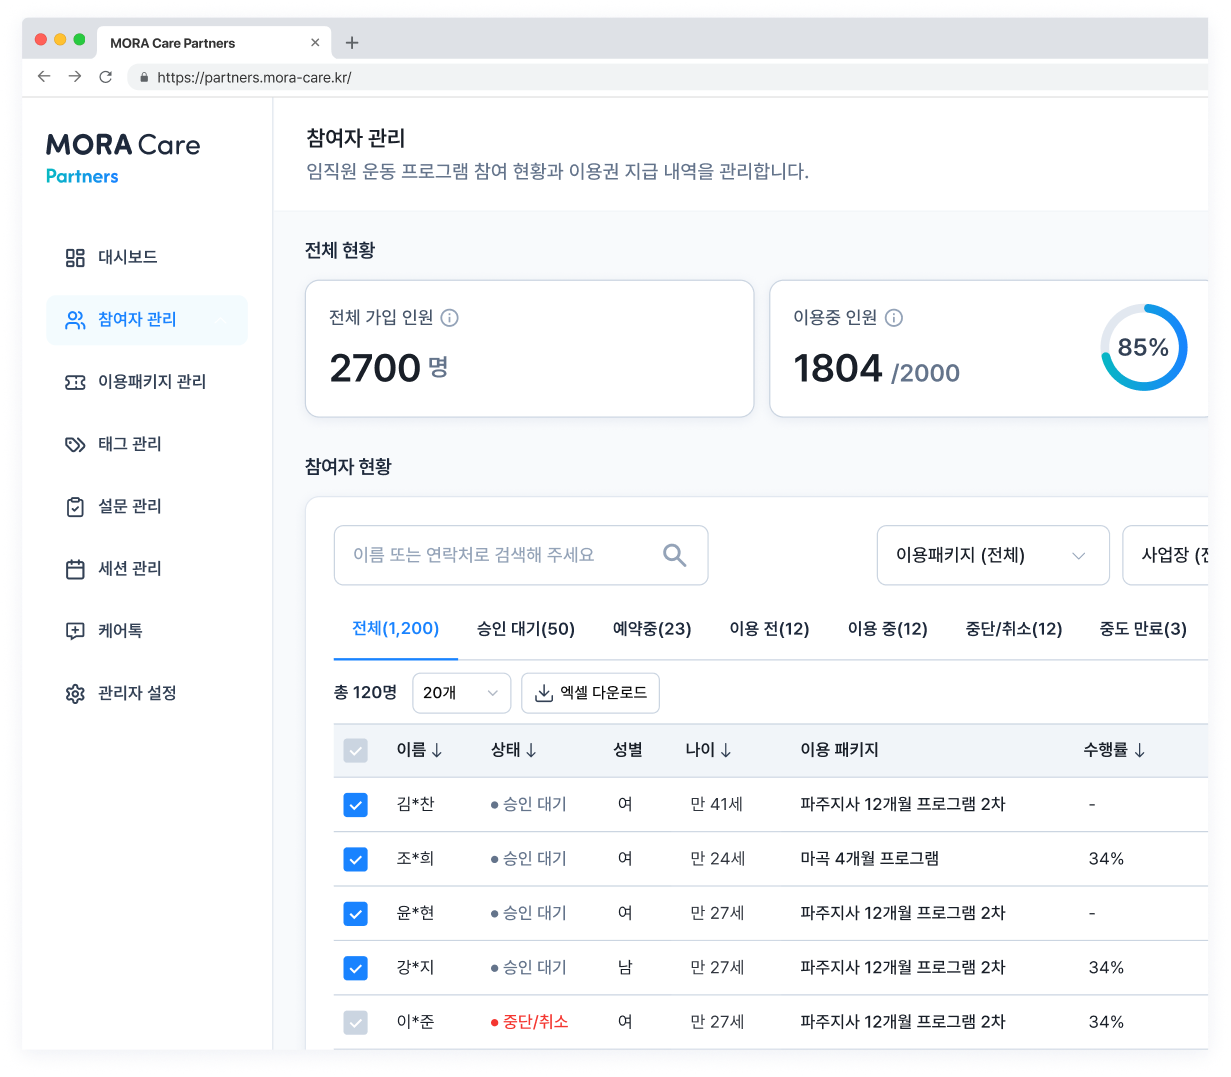
Task: Uncheck the checkbox for 김*찬
Action: point(355,805)
